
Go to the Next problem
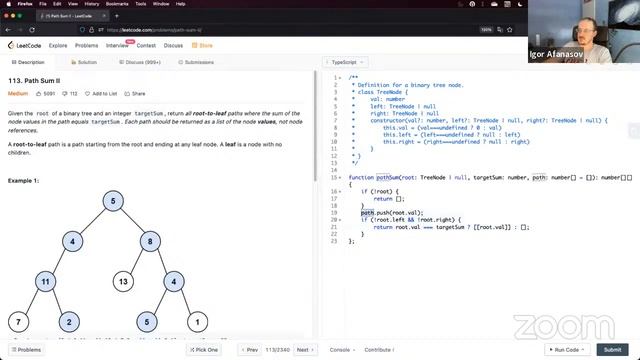click(305, 350)
